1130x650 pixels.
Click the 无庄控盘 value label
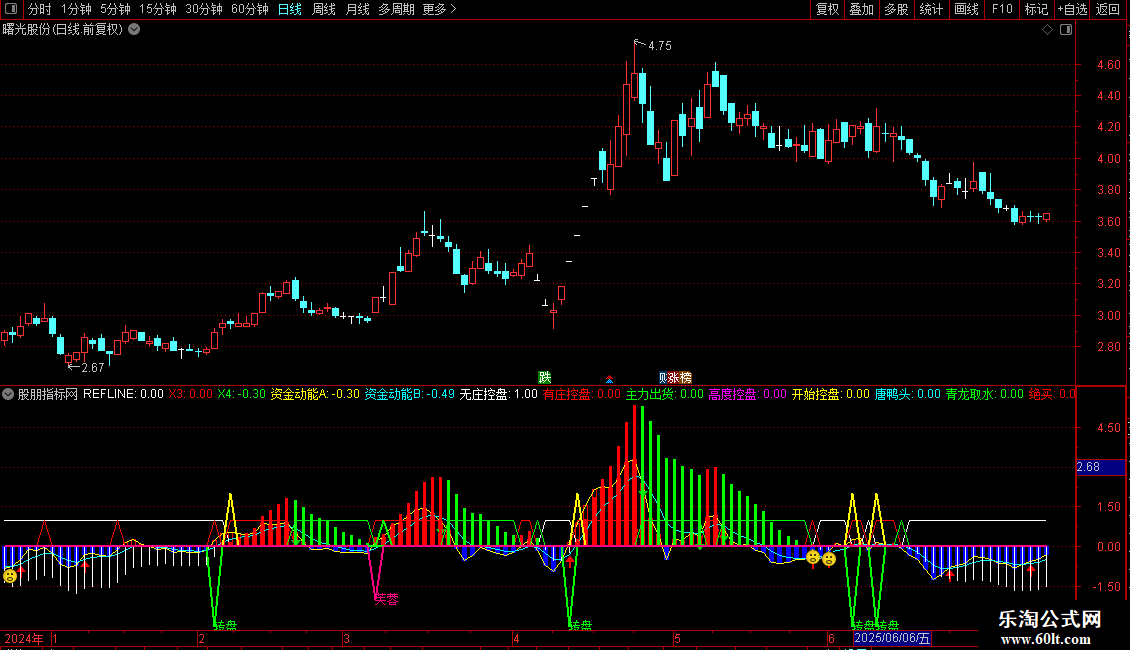499,394
